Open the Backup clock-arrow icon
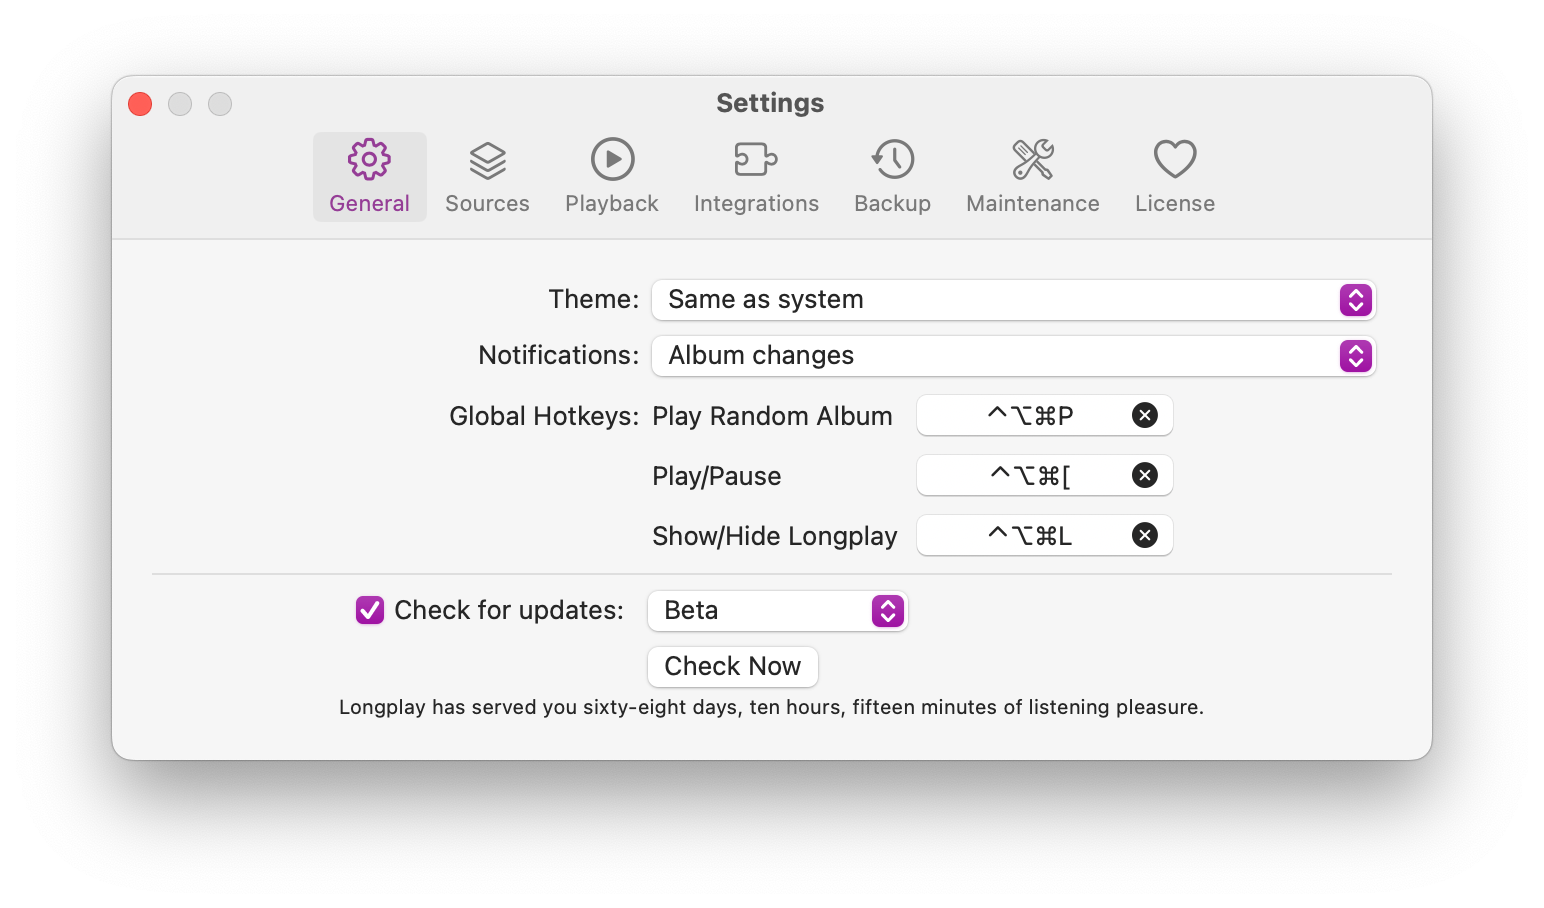This screenshot has height=908, width=1544. pyautogui.click(x=892, y=160)
